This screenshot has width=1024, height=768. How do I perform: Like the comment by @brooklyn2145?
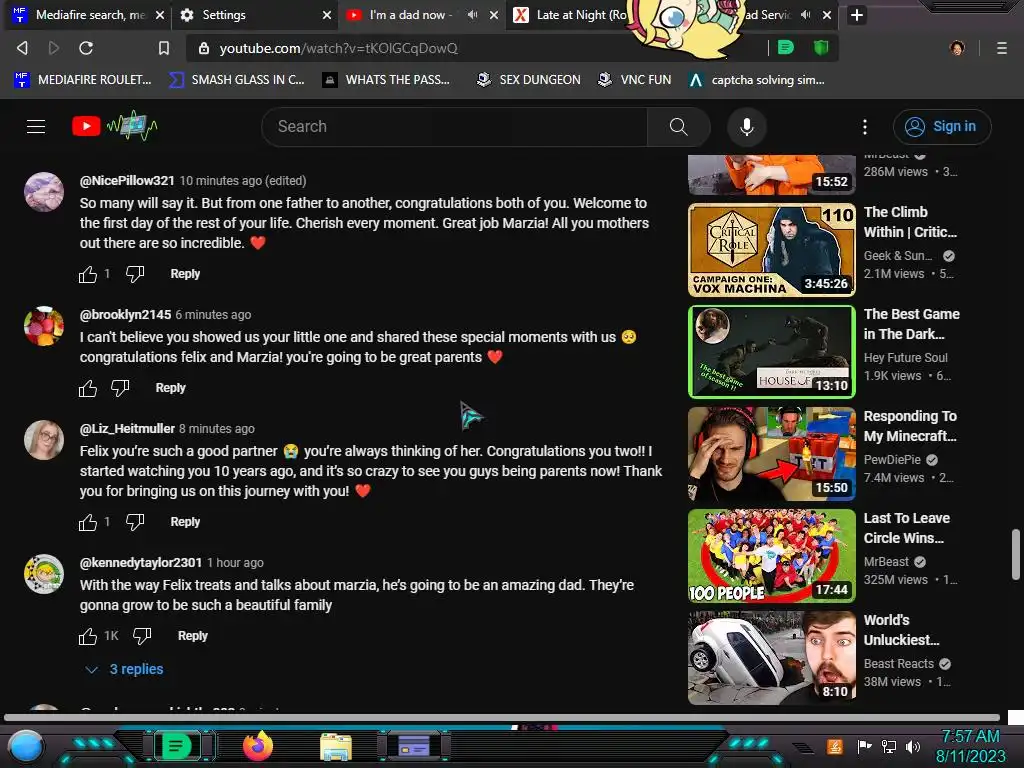point(88,389)
